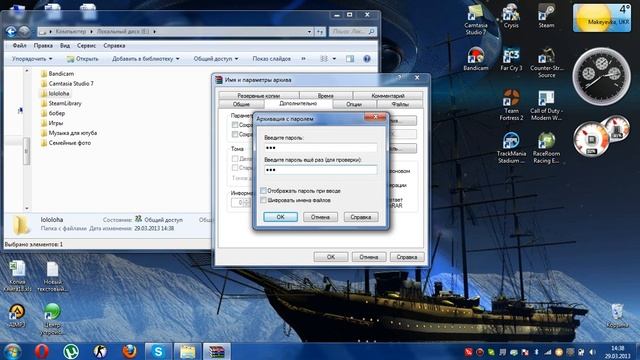Confirm the password dialog with OK
This screenshot has width=640, height=360.
[x=280, y=217]
